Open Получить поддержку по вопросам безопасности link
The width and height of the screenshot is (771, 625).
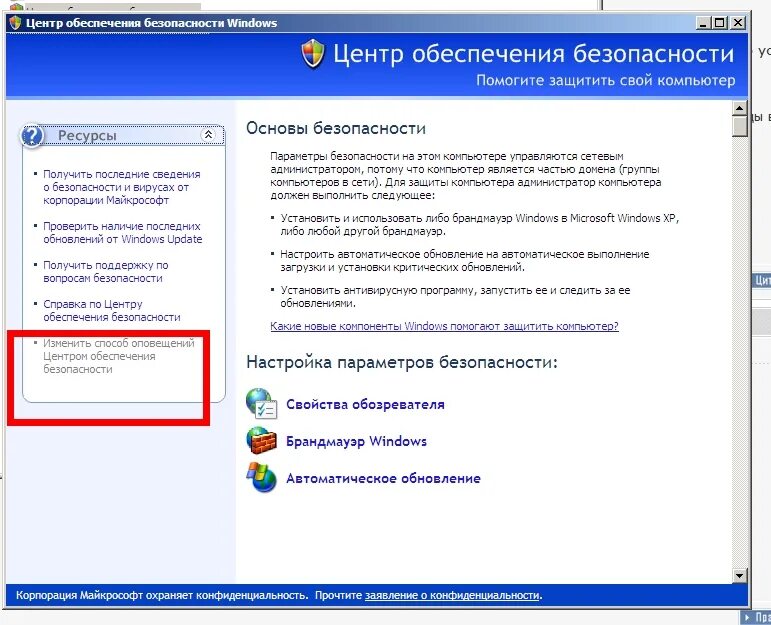click(106, 271)
